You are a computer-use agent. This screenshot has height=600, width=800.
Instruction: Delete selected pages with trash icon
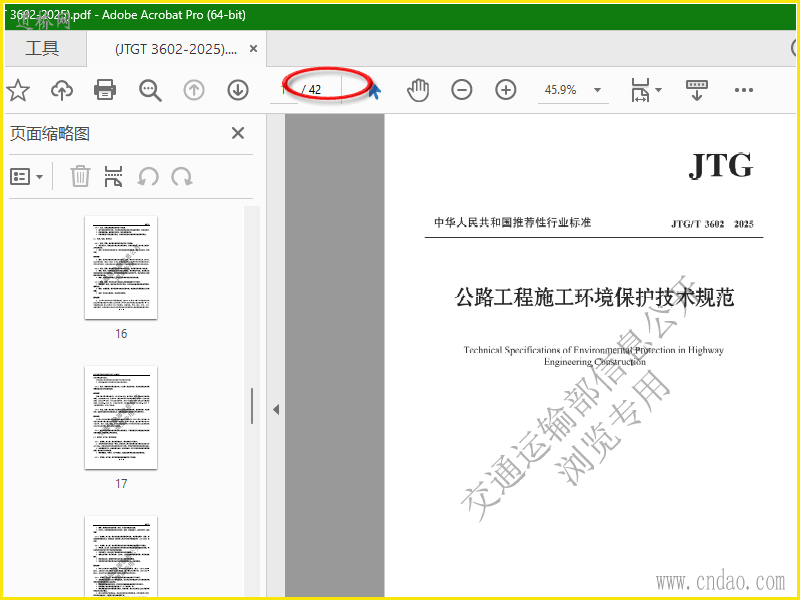(80, 176)
